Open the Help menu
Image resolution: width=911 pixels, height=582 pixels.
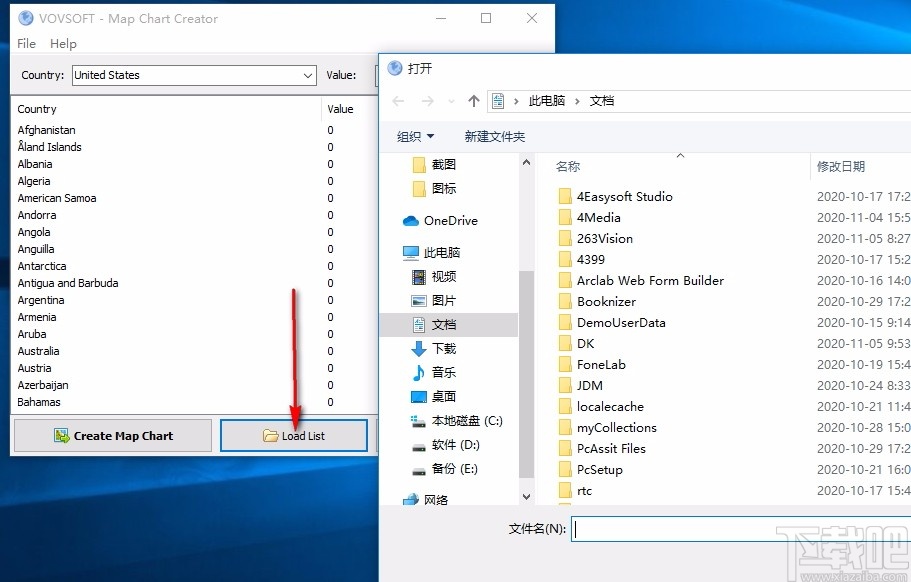63,43
